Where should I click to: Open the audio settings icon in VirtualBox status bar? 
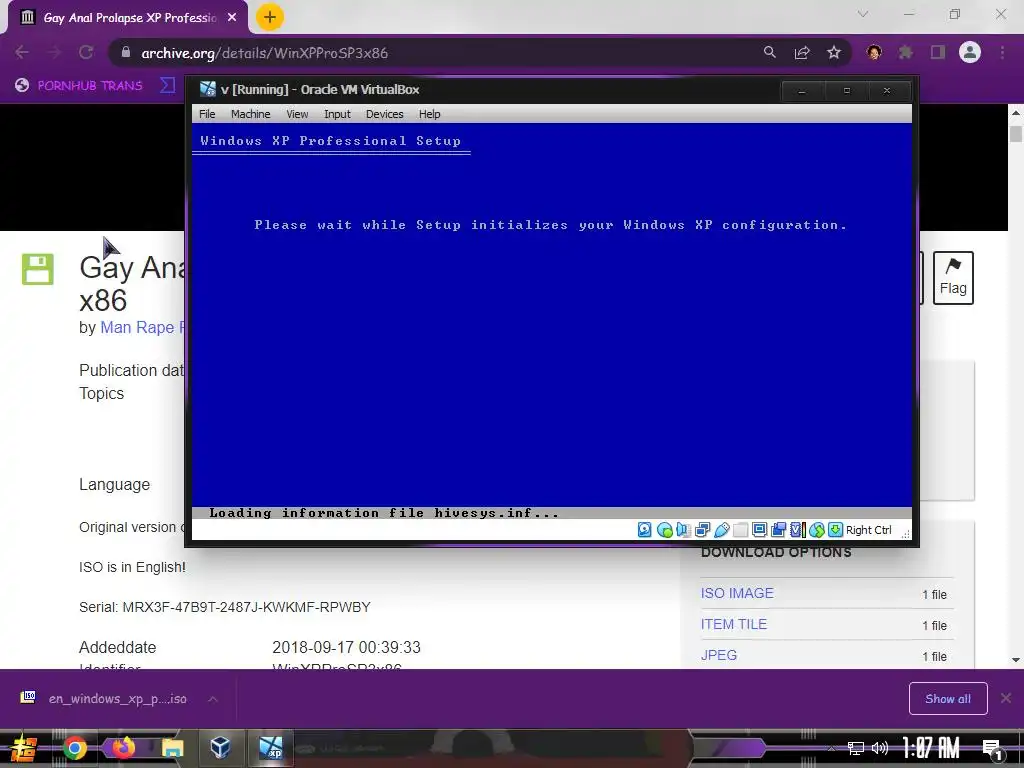(x=683, y=530)
